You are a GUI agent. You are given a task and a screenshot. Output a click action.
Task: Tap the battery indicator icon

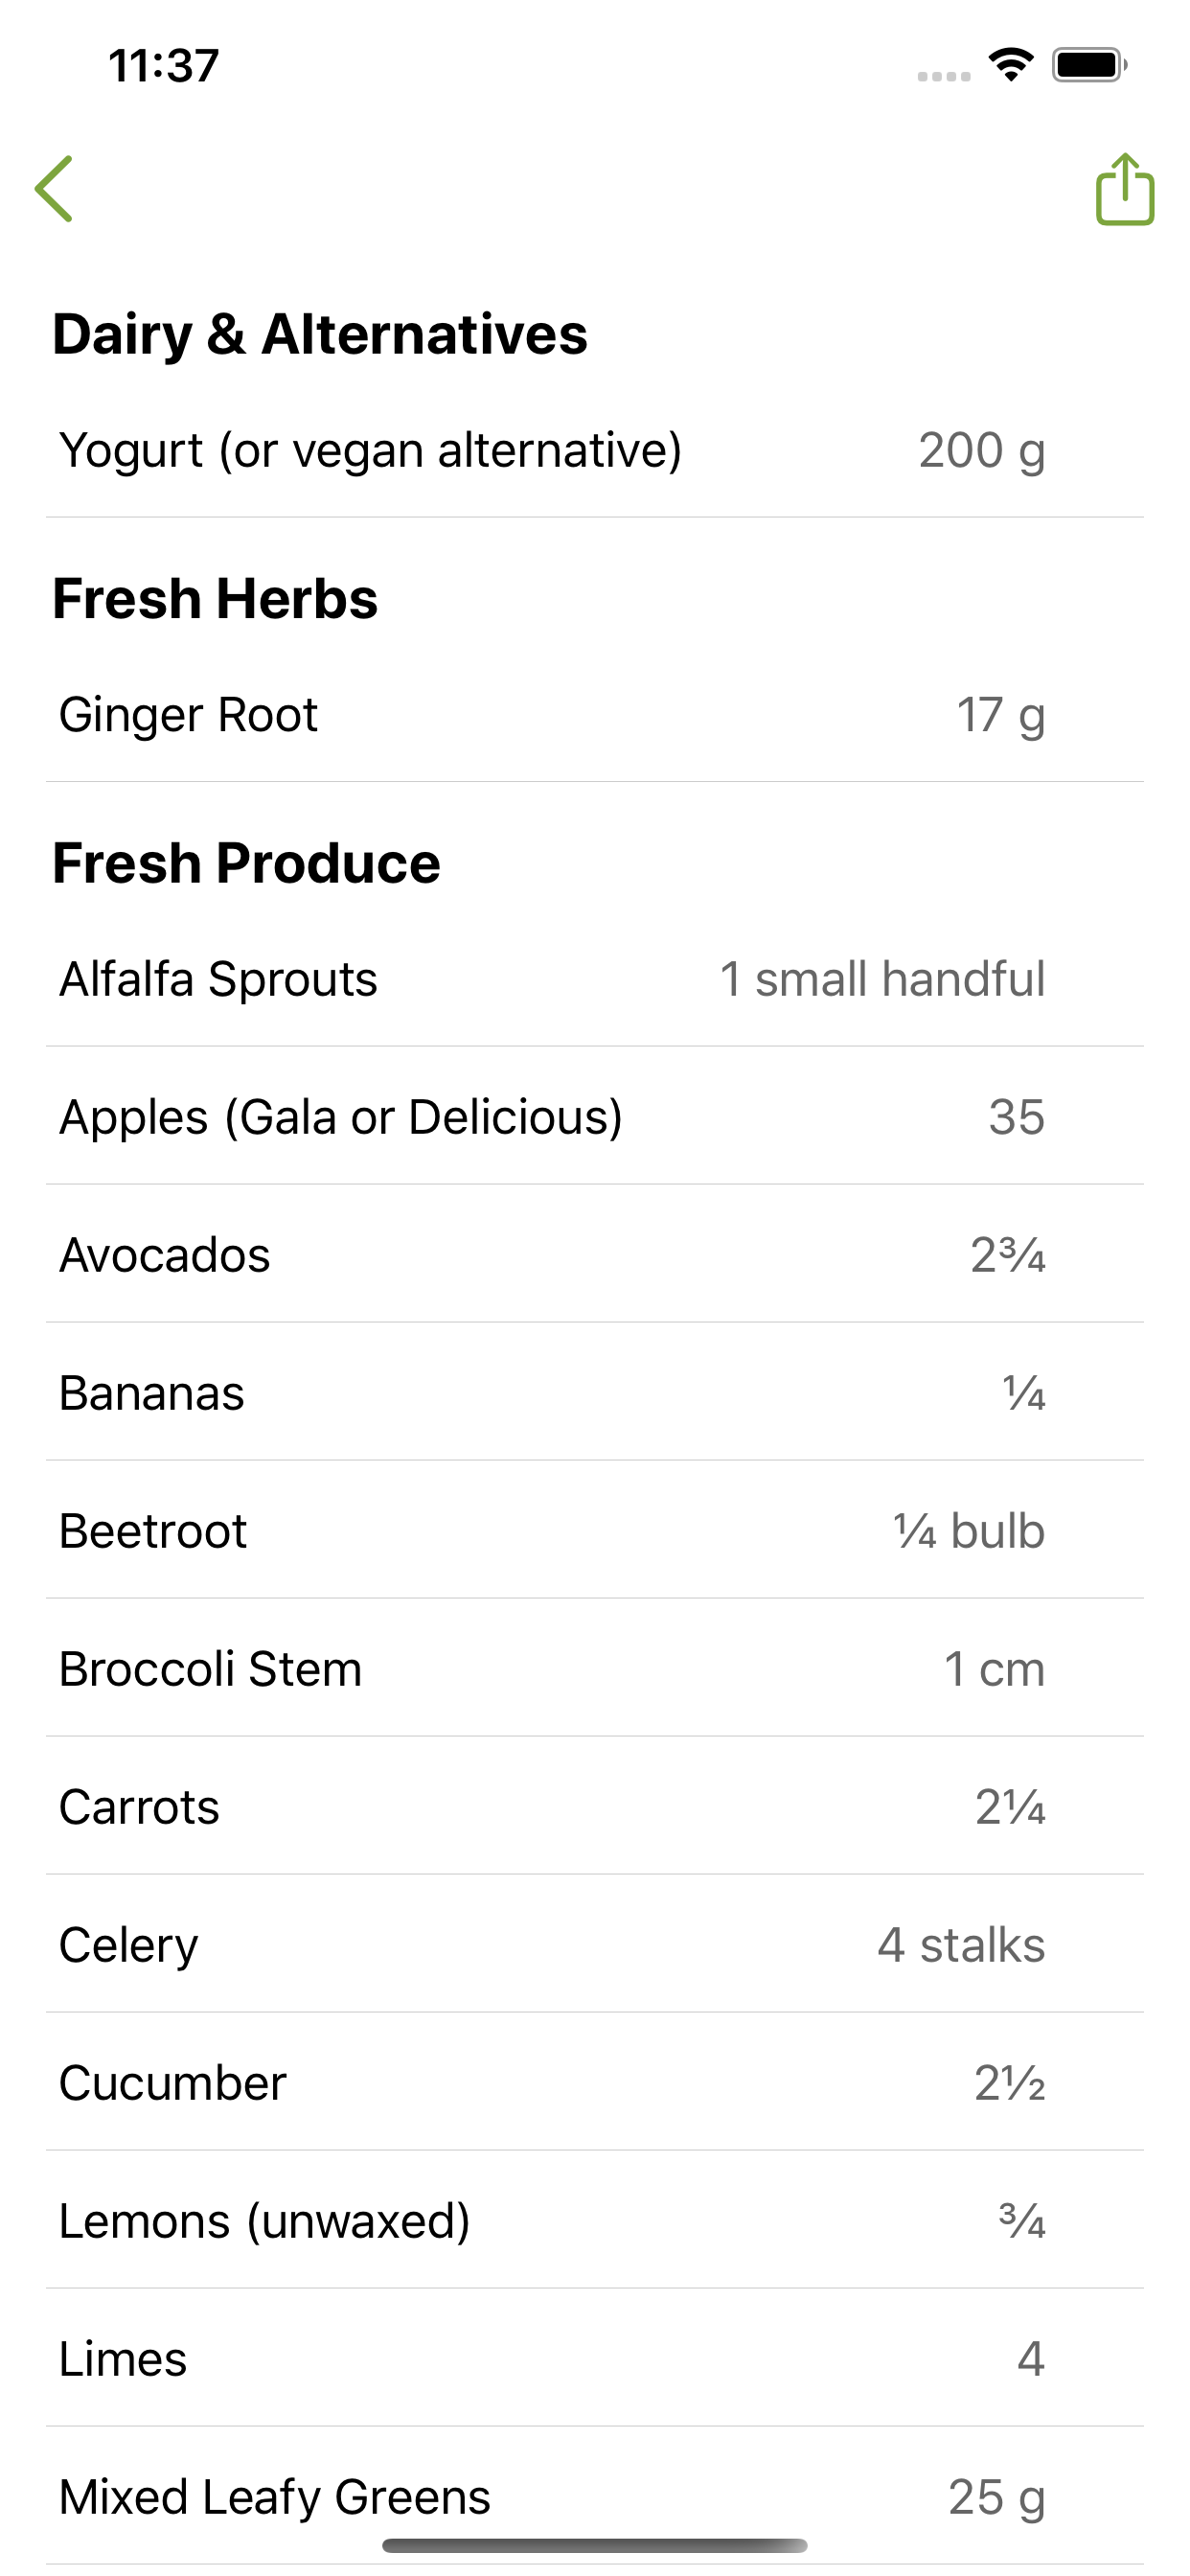click(x=1089, y=65)
